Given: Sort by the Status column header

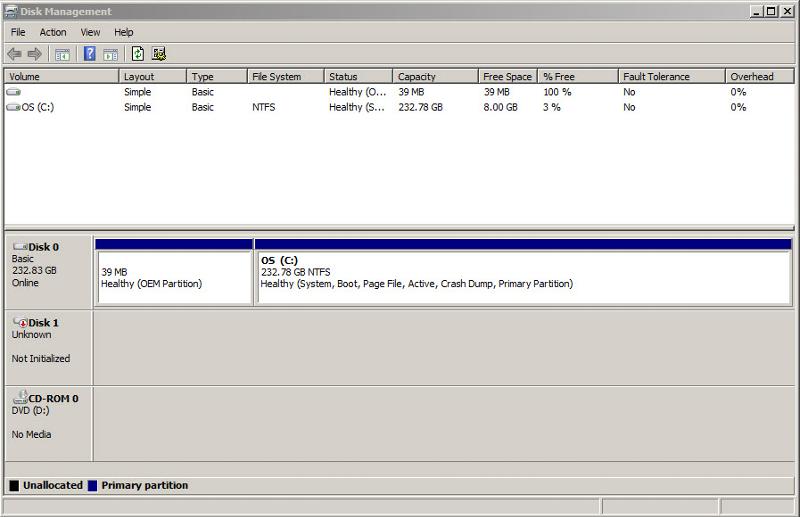Looking at the screenshot, I should coord(358,77).
